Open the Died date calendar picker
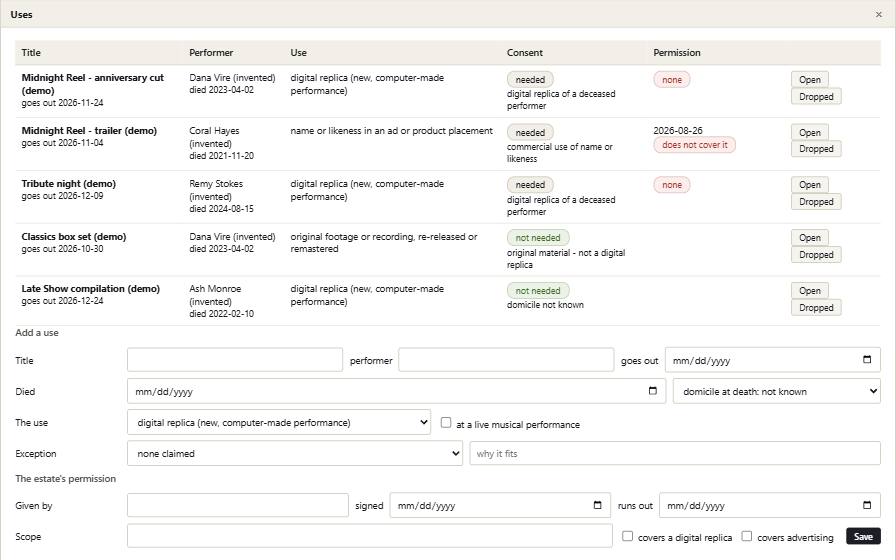The image size is (896, 560). point(653,391)
